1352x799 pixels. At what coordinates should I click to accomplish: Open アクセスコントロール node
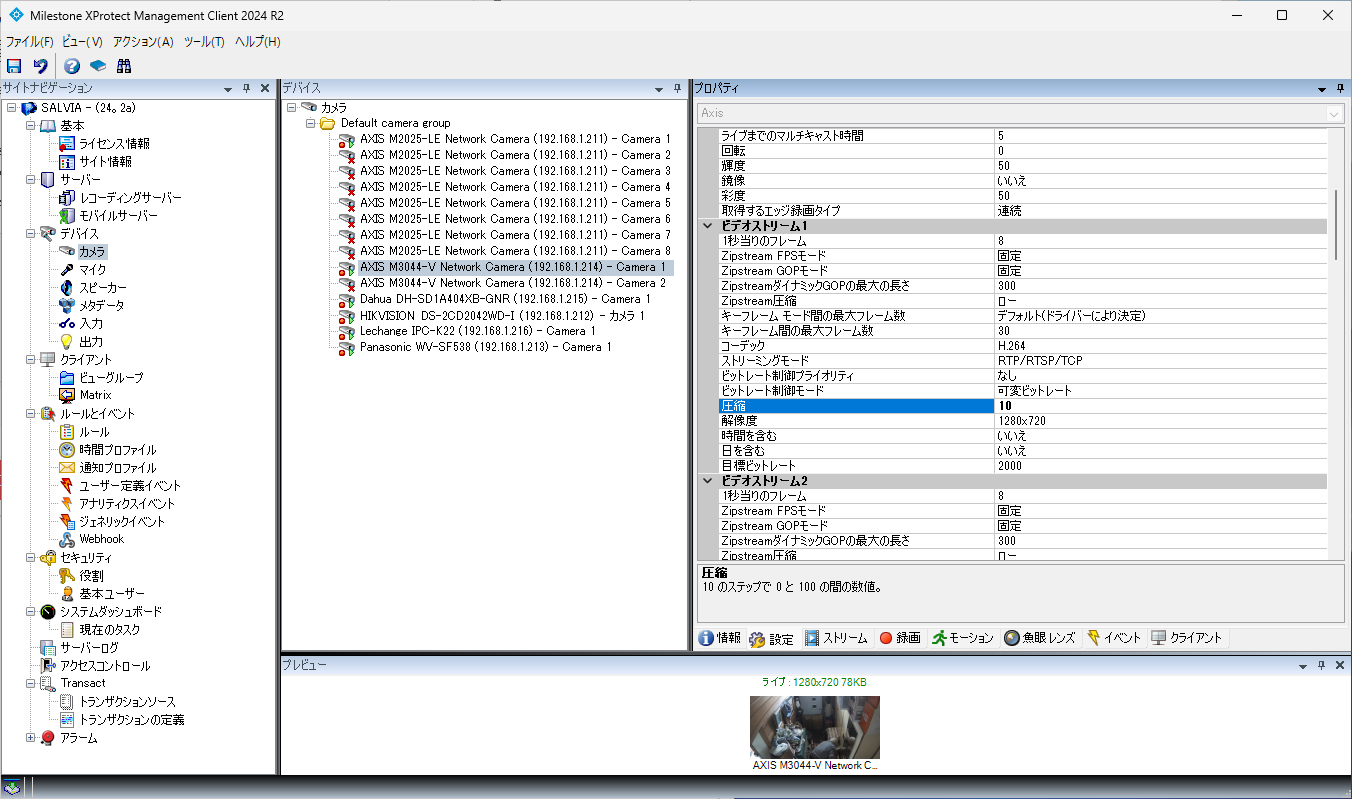(105, 666)
